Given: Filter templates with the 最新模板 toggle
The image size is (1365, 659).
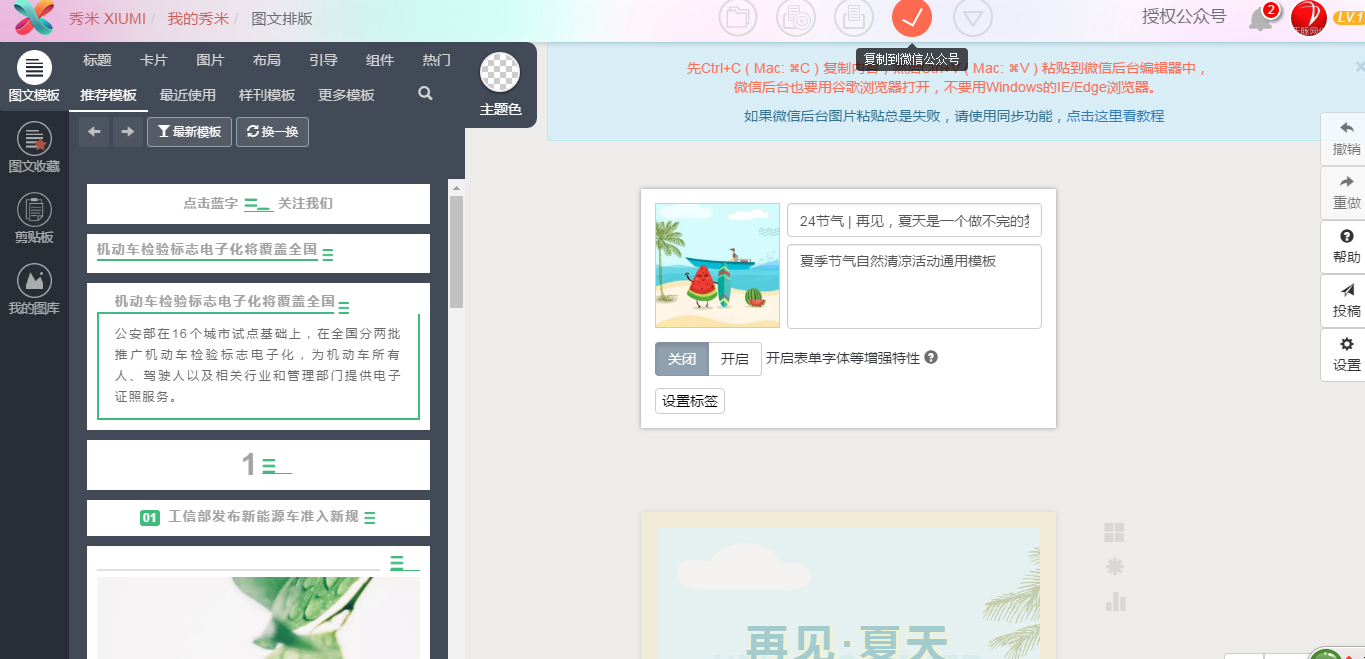Looking at the screenshot, I should [189, 131].
